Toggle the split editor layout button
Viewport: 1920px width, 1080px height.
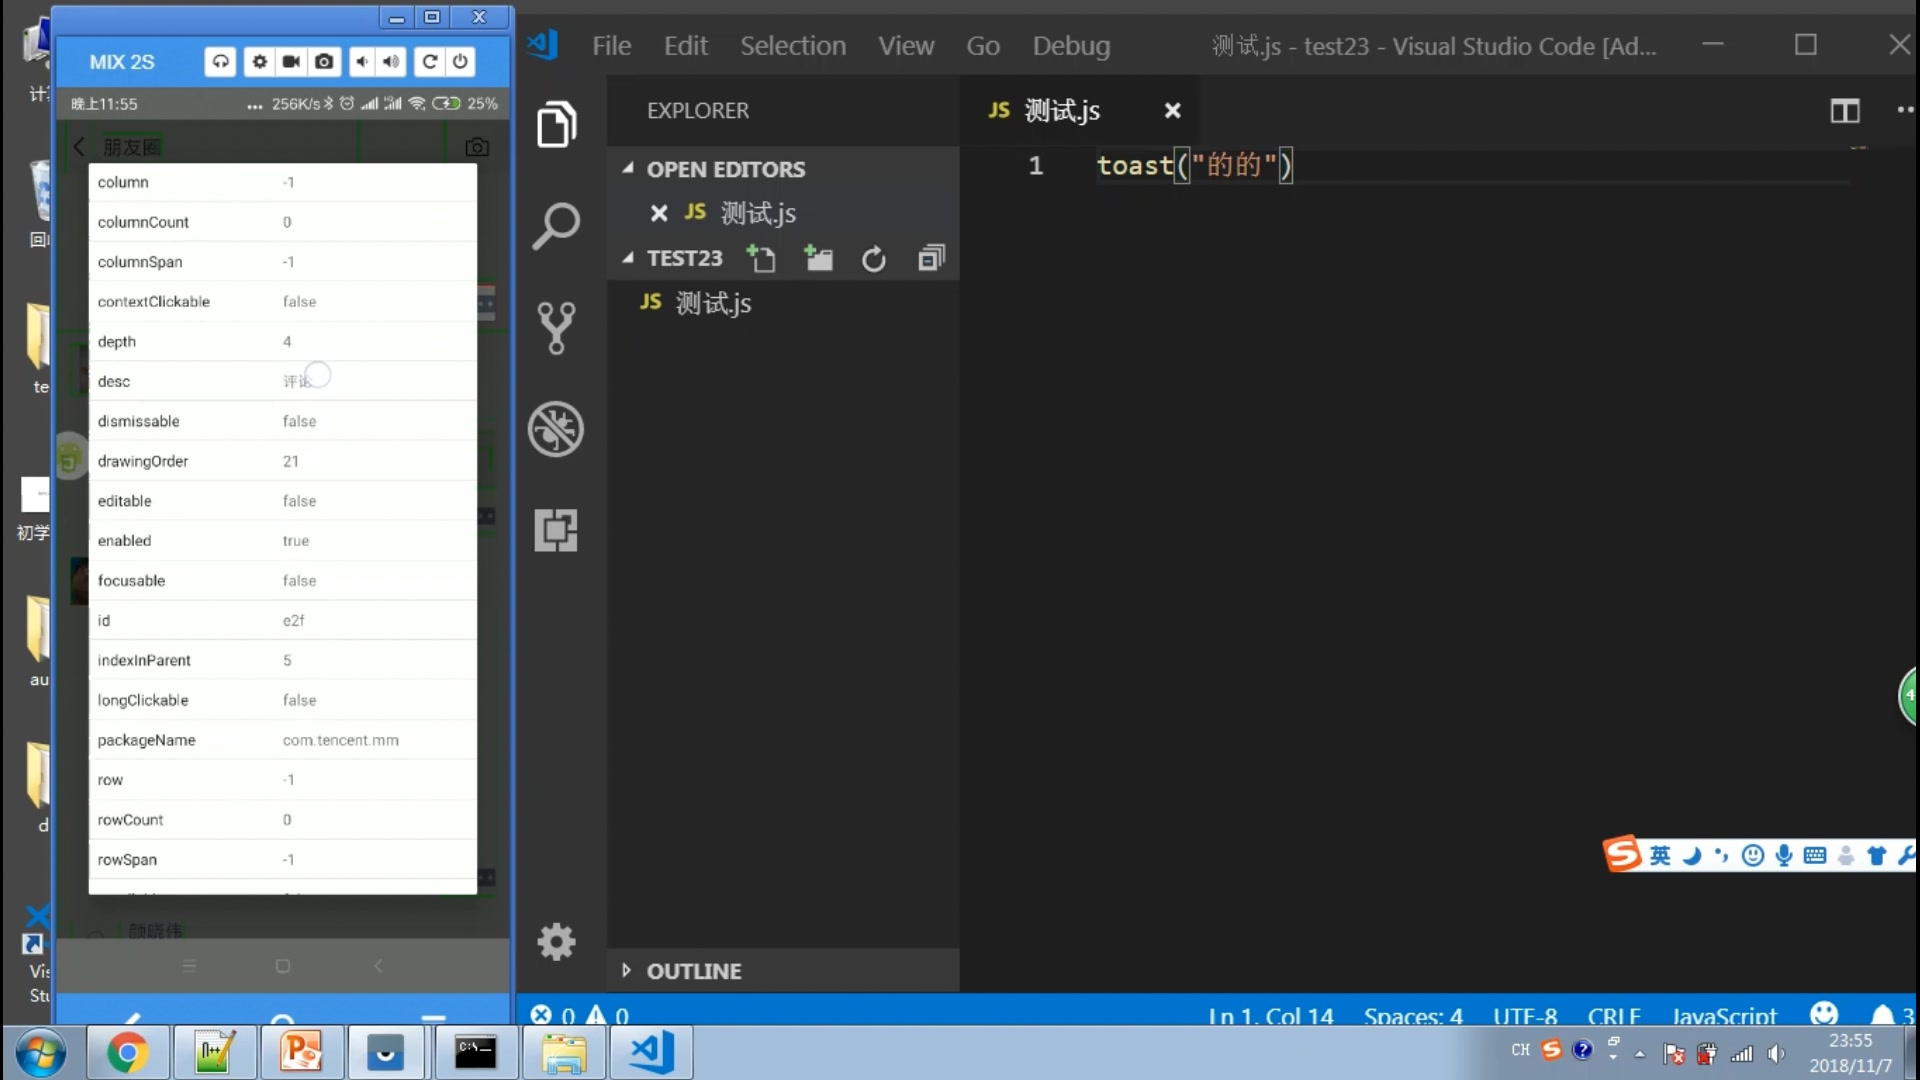[1844, 111]
